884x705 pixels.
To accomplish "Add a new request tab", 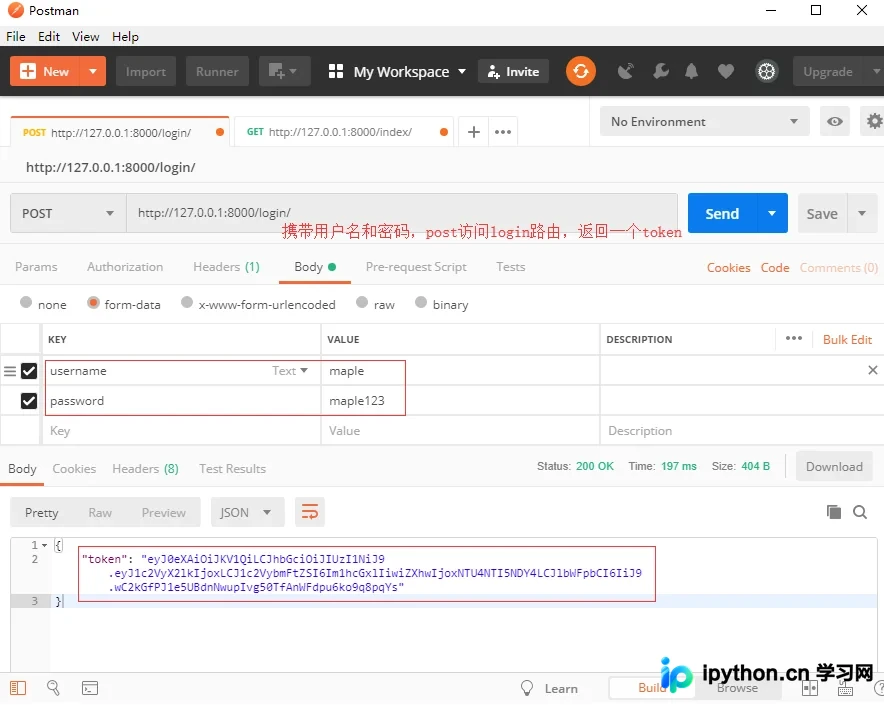I will coord(474,132).
